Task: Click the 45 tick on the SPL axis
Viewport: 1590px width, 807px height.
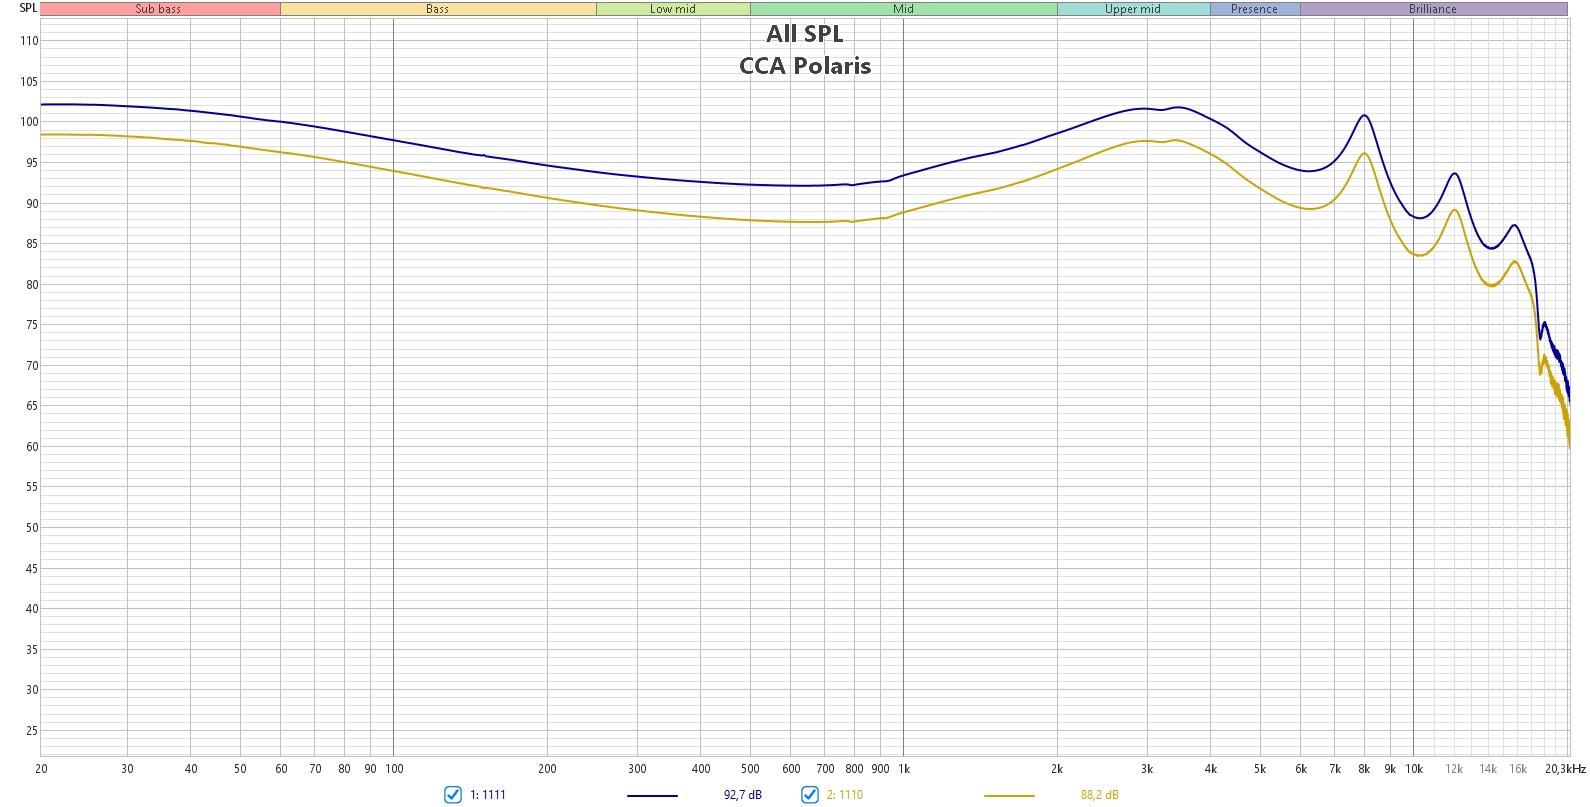Action: click(32, 569)
